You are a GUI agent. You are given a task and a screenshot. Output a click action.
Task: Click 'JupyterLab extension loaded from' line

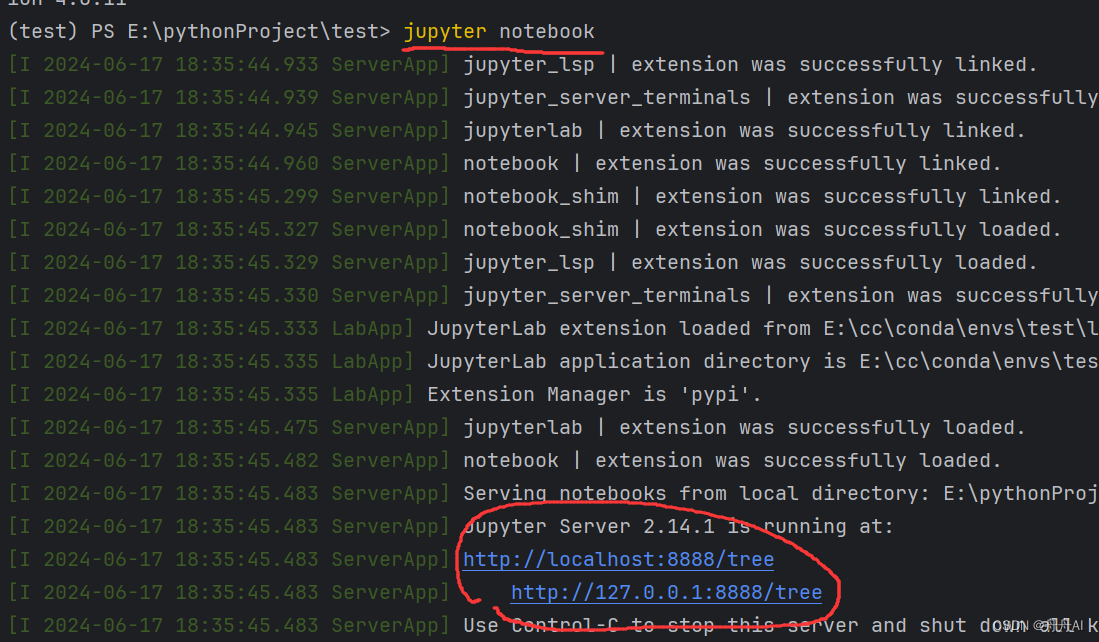(x=763, y=329)
